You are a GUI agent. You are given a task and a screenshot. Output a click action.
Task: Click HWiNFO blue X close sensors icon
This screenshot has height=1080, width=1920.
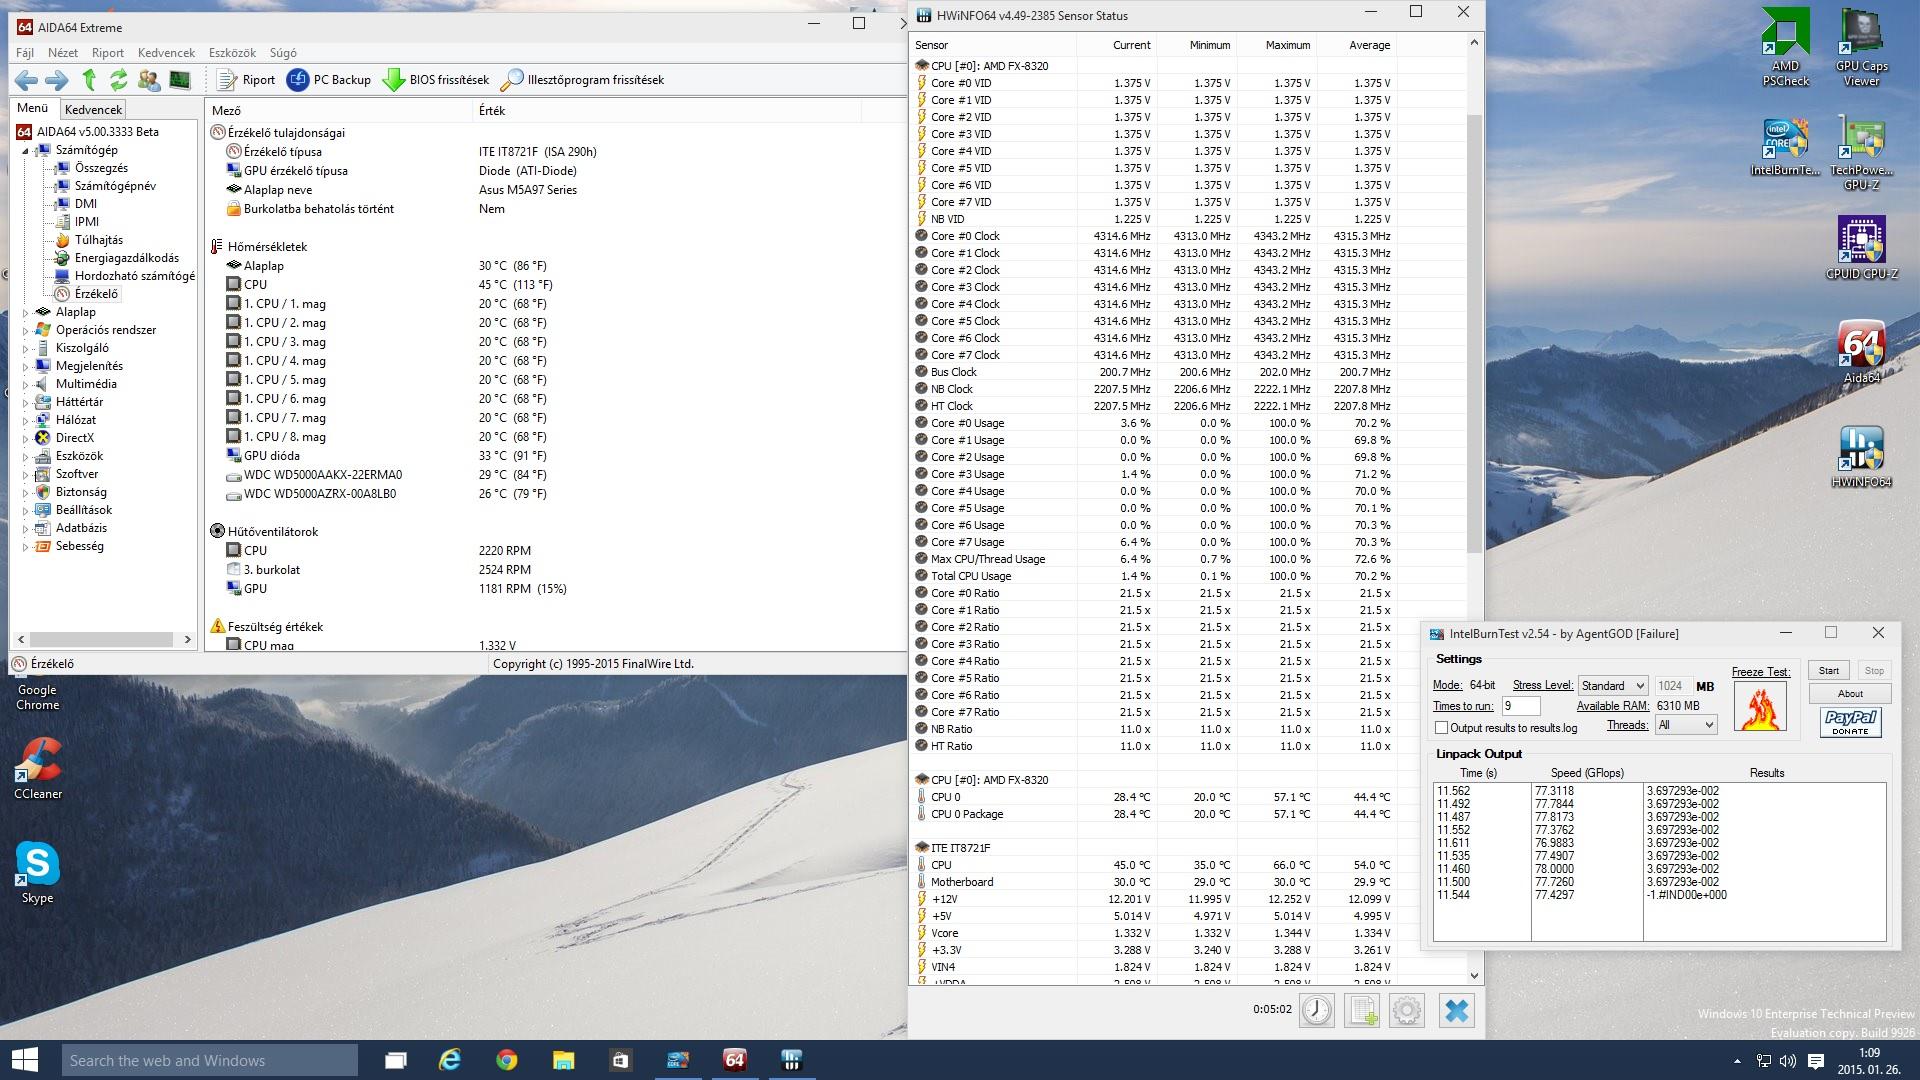1456,1010
